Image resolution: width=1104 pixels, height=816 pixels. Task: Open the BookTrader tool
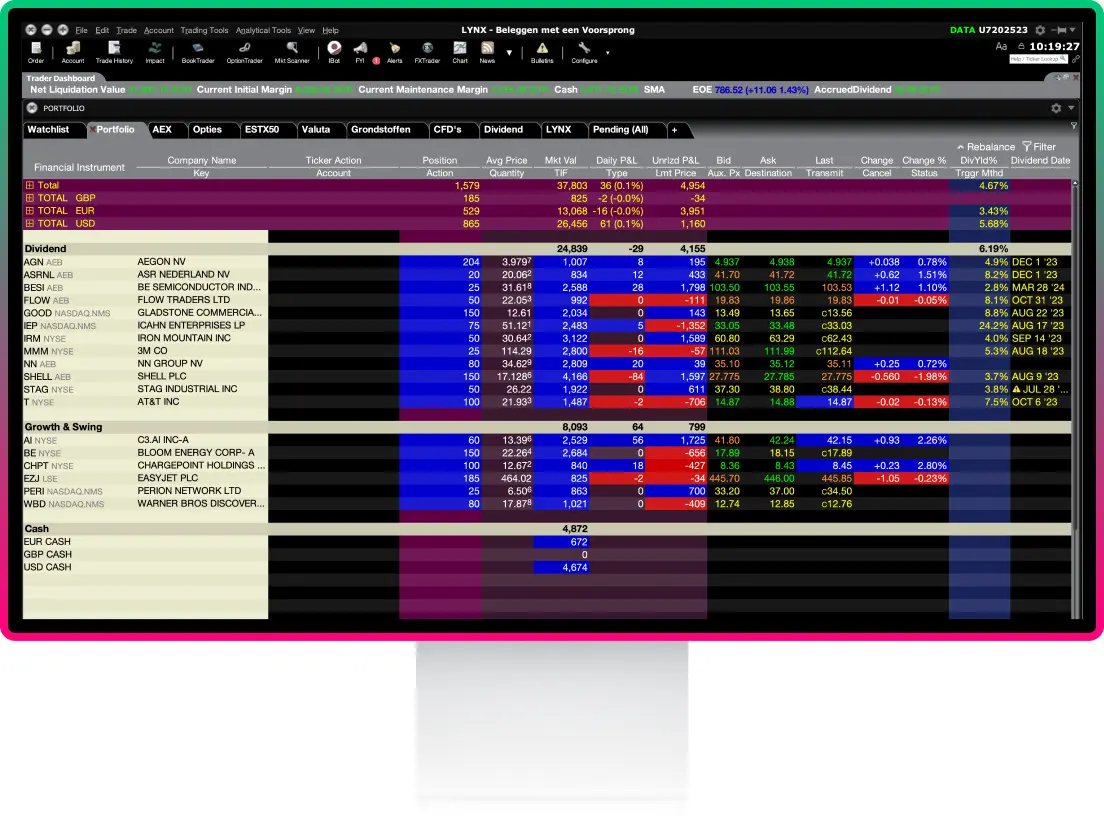click(x=198, y=52)
